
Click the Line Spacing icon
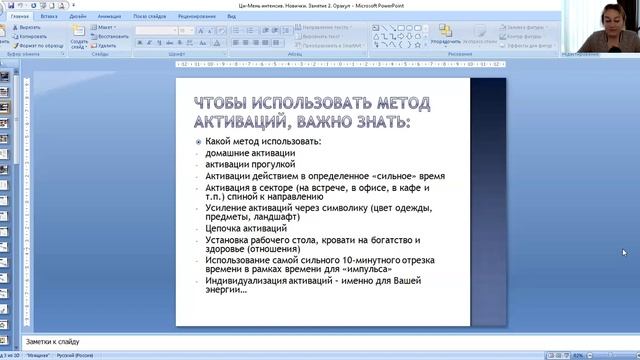coord(287,31)
